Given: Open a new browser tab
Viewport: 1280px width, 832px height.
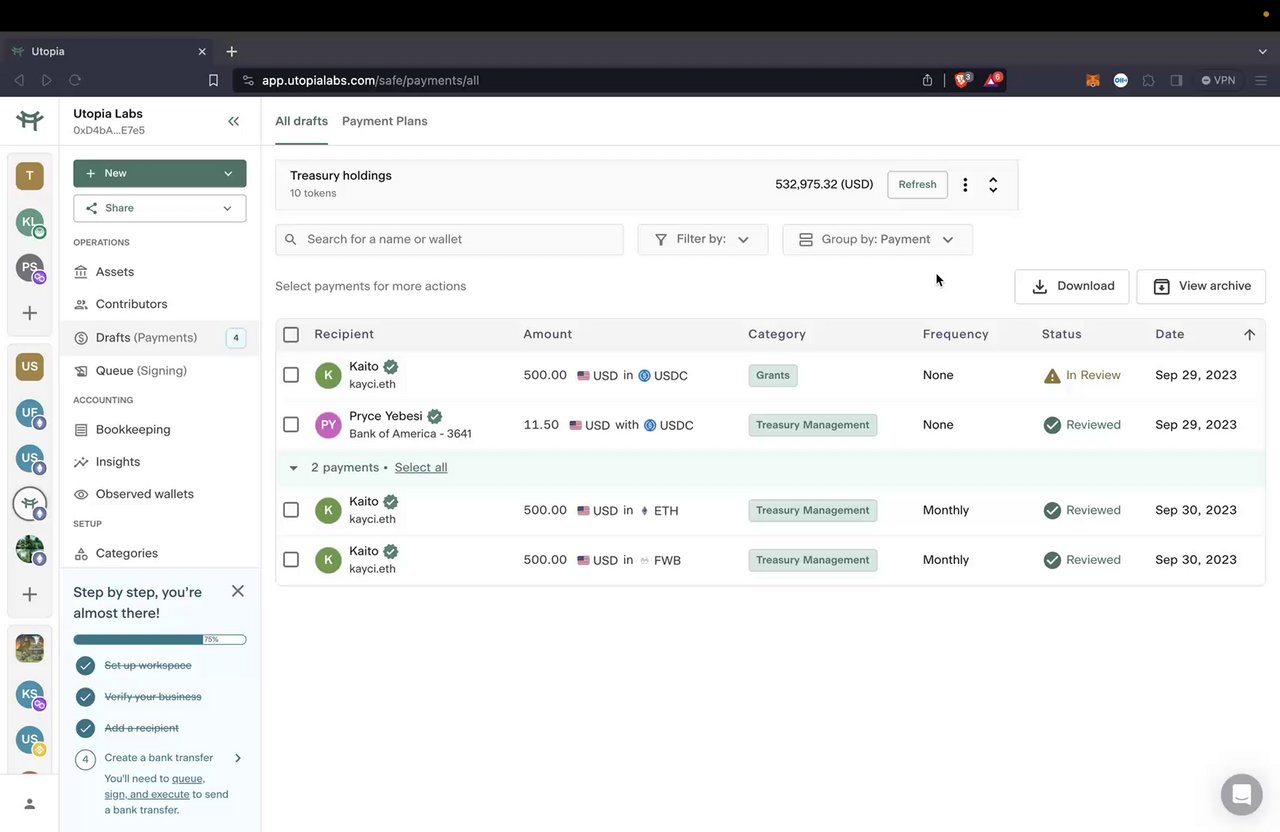Looking at the screenshot, I should [232, 51].
